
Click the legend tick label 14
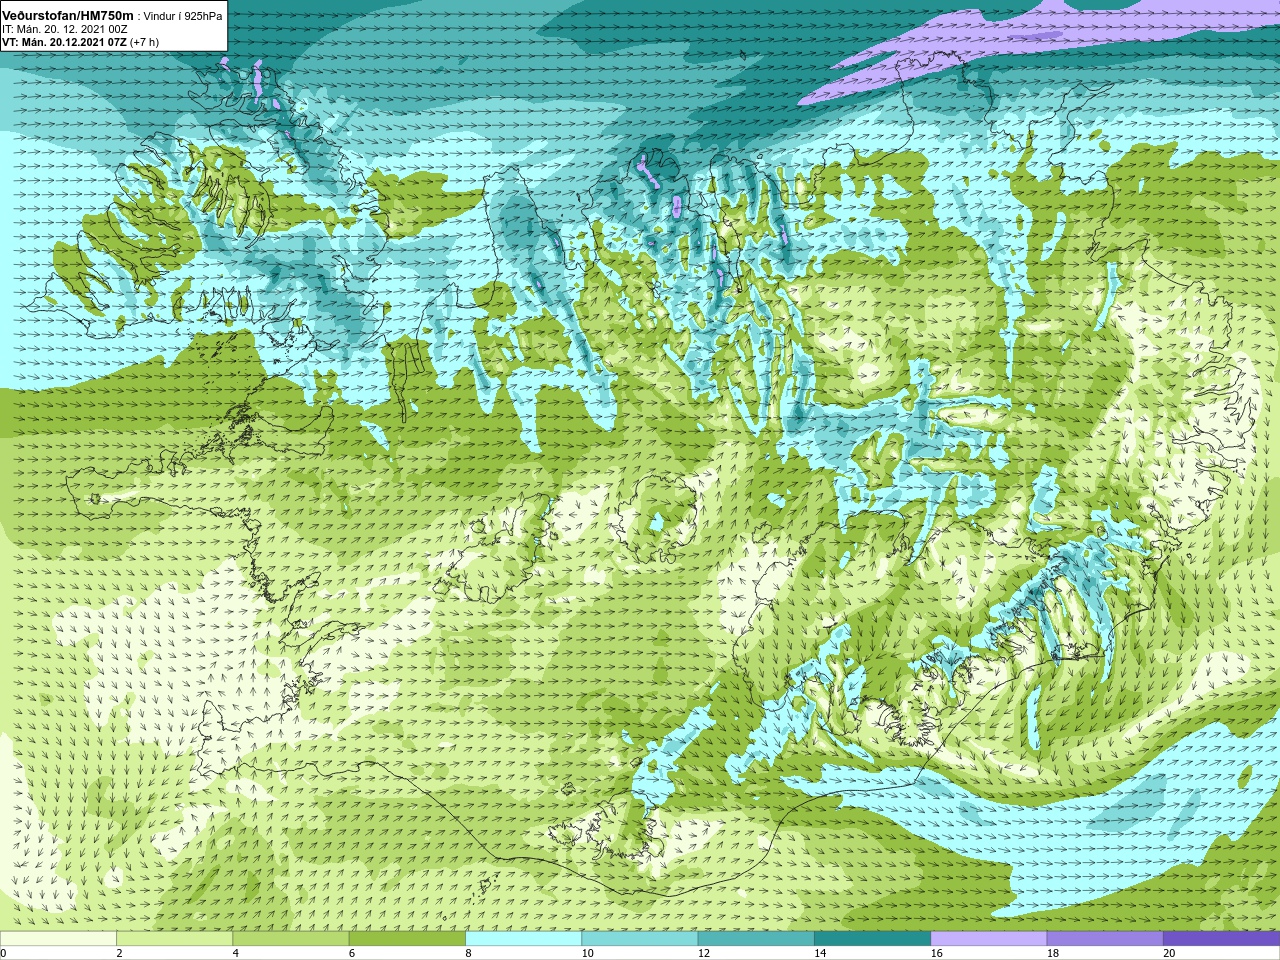[820, 953]
